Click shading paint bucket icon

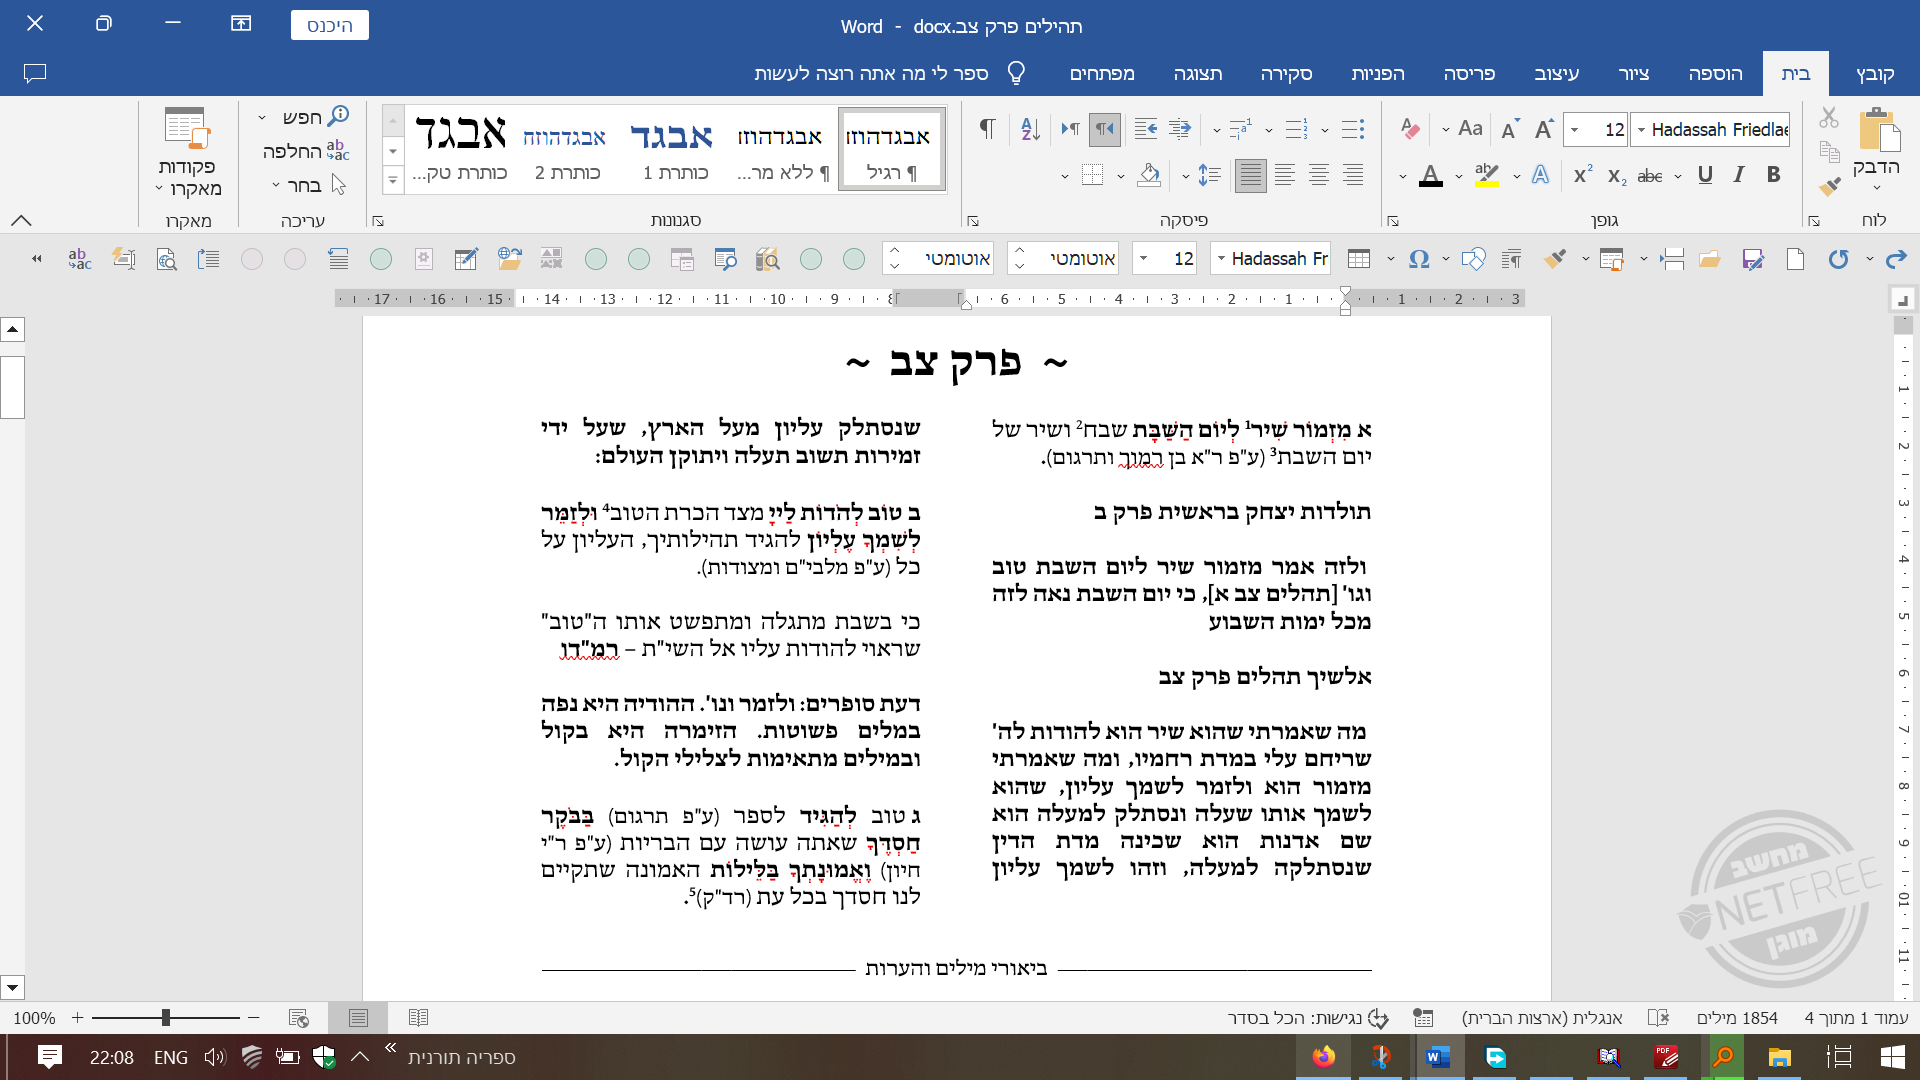tap(1149, 175)
